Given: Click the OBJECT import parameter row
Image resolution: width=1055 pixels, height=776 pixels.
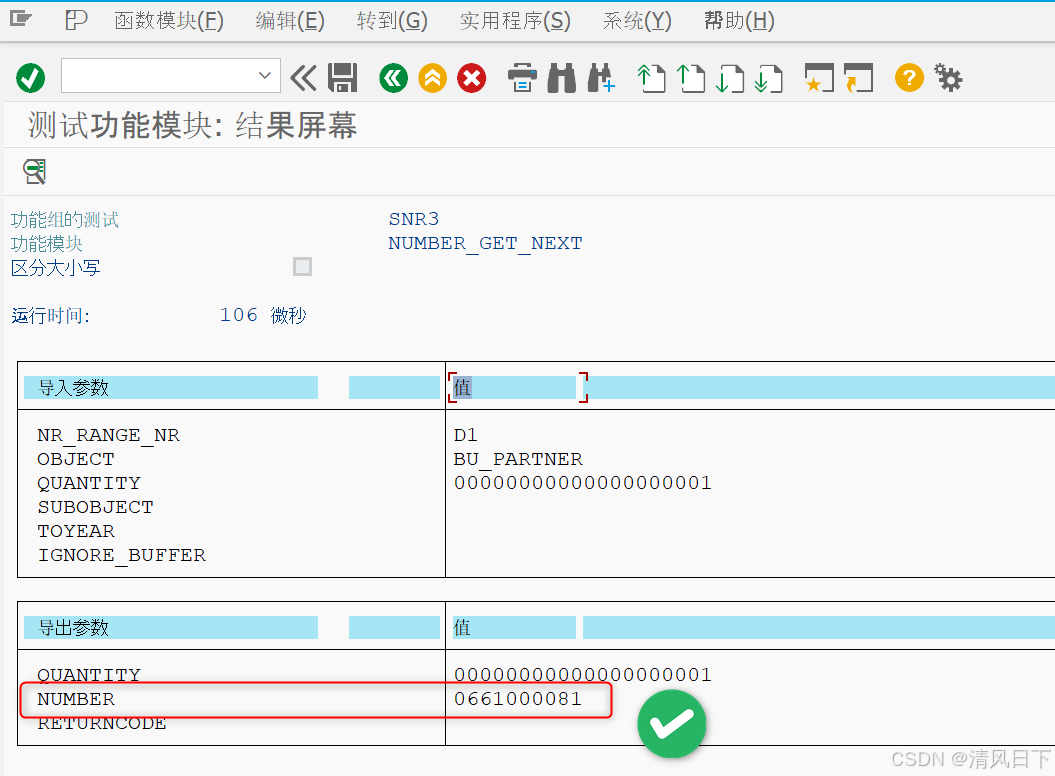Looking at the screenshot, I should pos(76,459).
